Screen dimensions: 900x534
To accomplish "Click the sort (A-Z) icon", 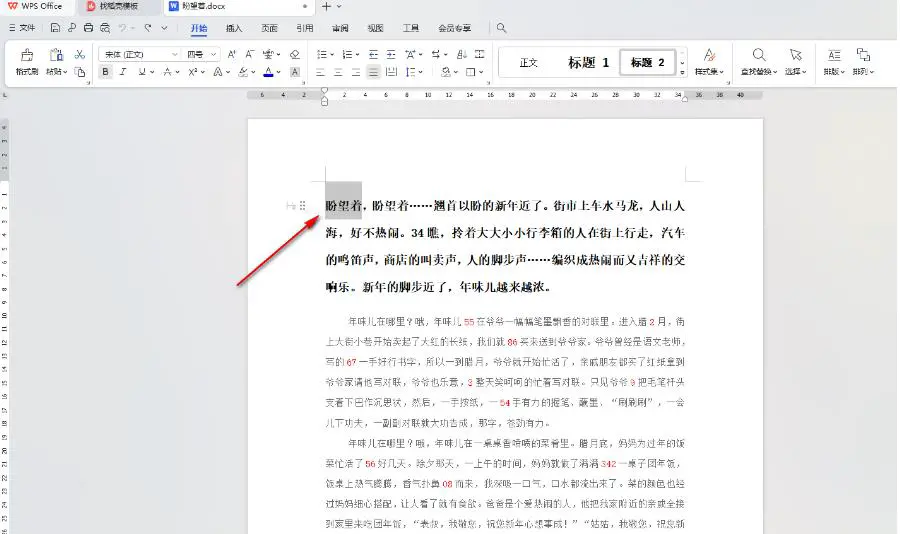I will (x=462, y=55).
